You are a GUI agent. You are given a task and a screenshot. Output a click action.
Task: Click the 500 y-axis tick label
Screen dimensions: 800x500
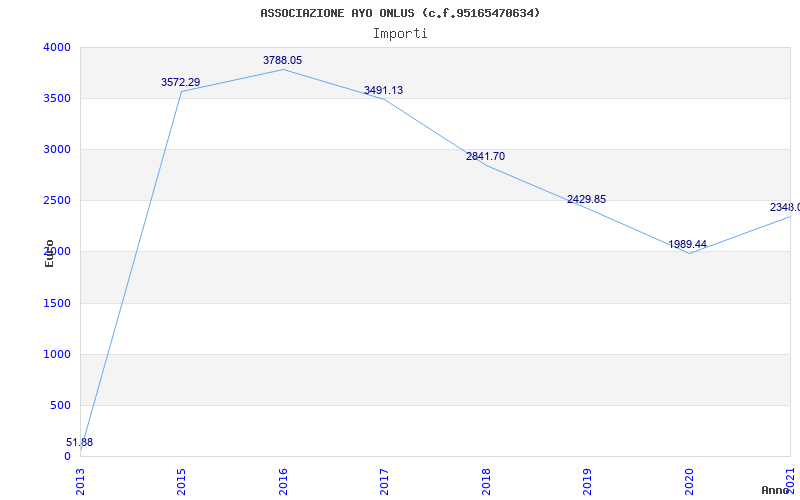click(x=60, y=406)
